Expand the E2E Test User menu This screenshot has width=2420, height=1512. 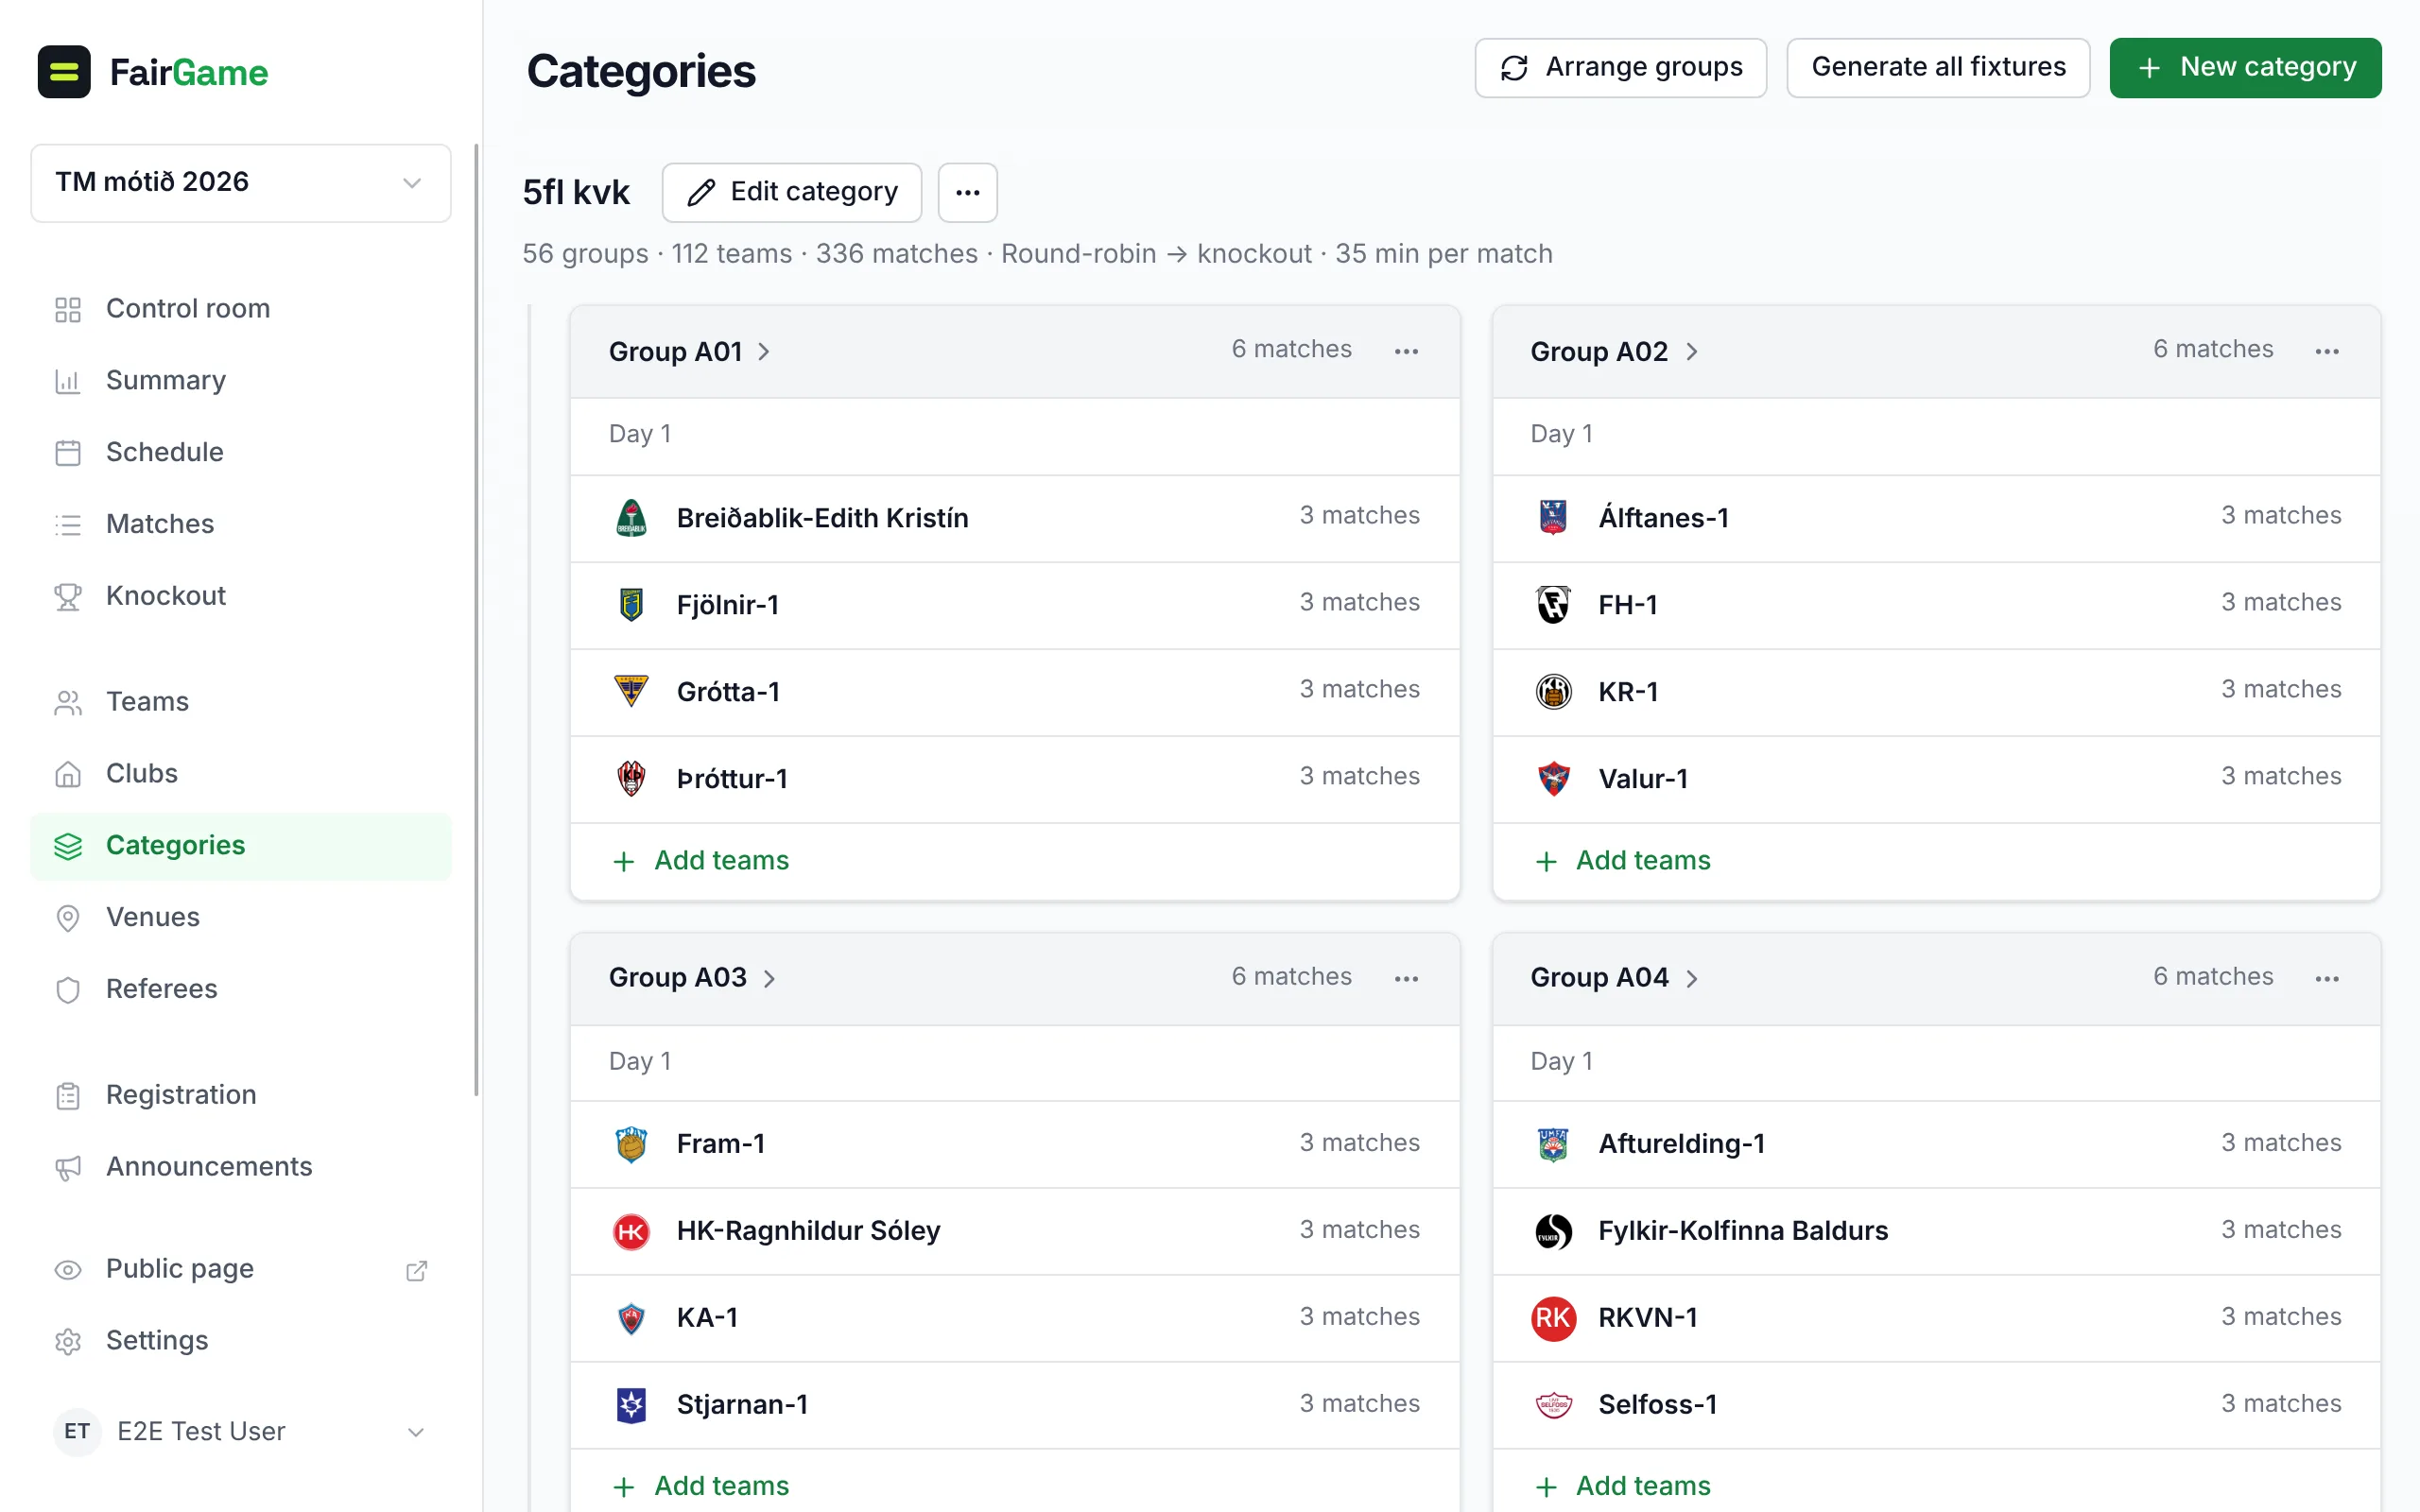point(241,1432)
